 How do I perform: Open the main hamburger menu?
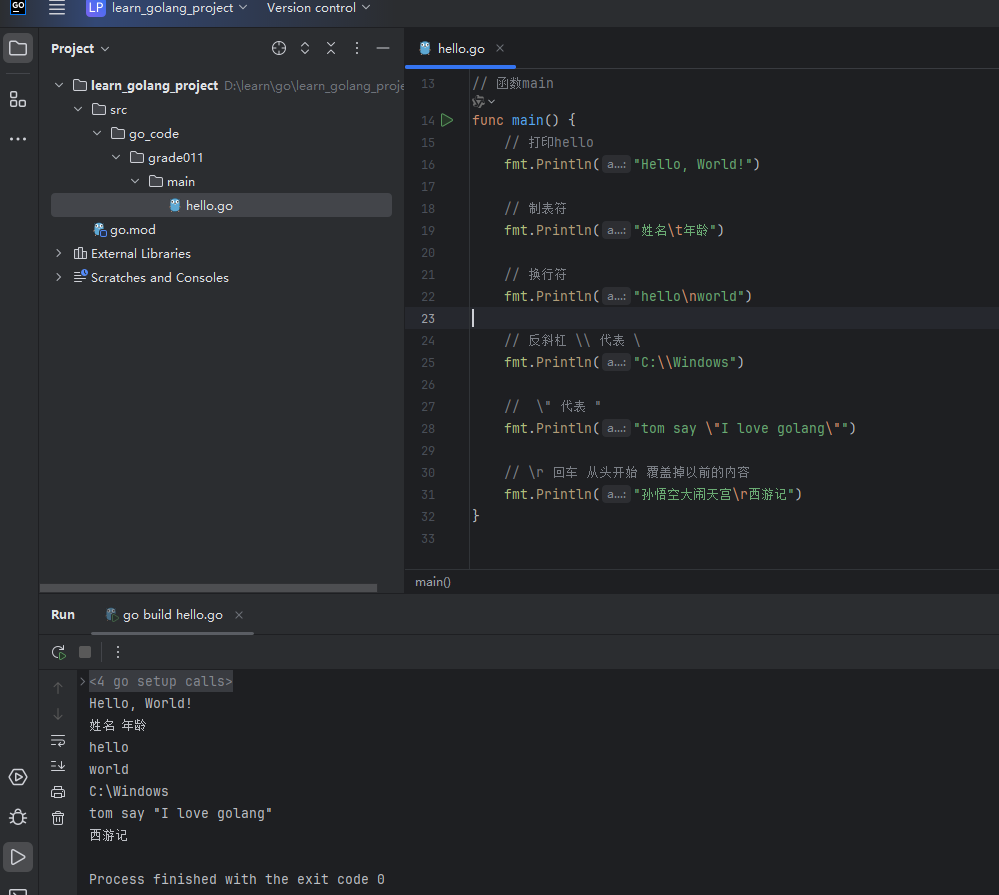coord(57,8)
